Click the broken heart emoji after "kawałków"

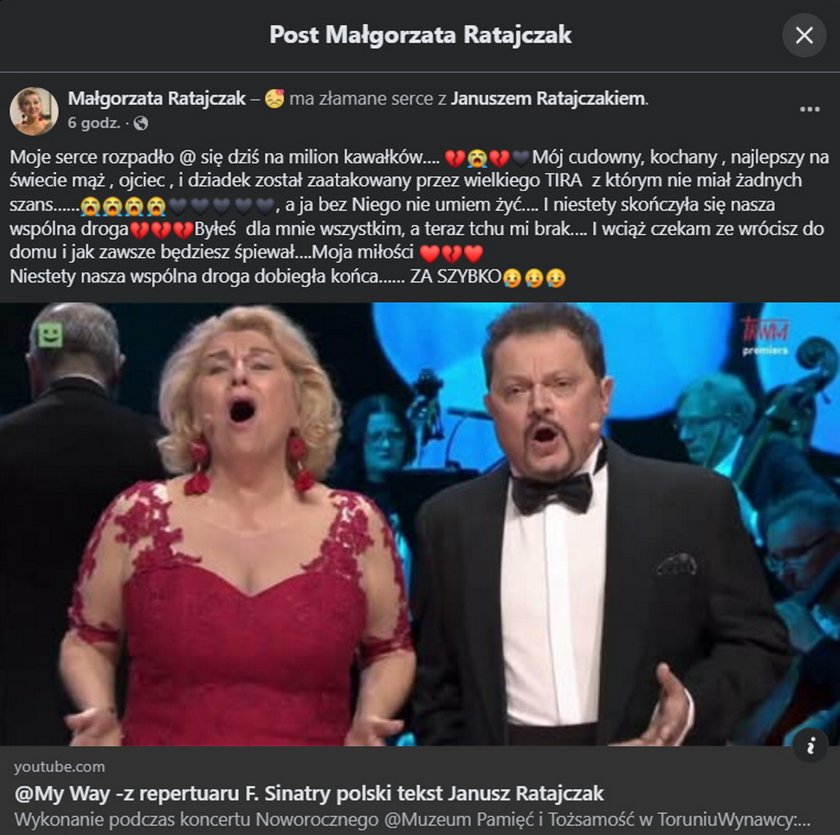(455, 158)
